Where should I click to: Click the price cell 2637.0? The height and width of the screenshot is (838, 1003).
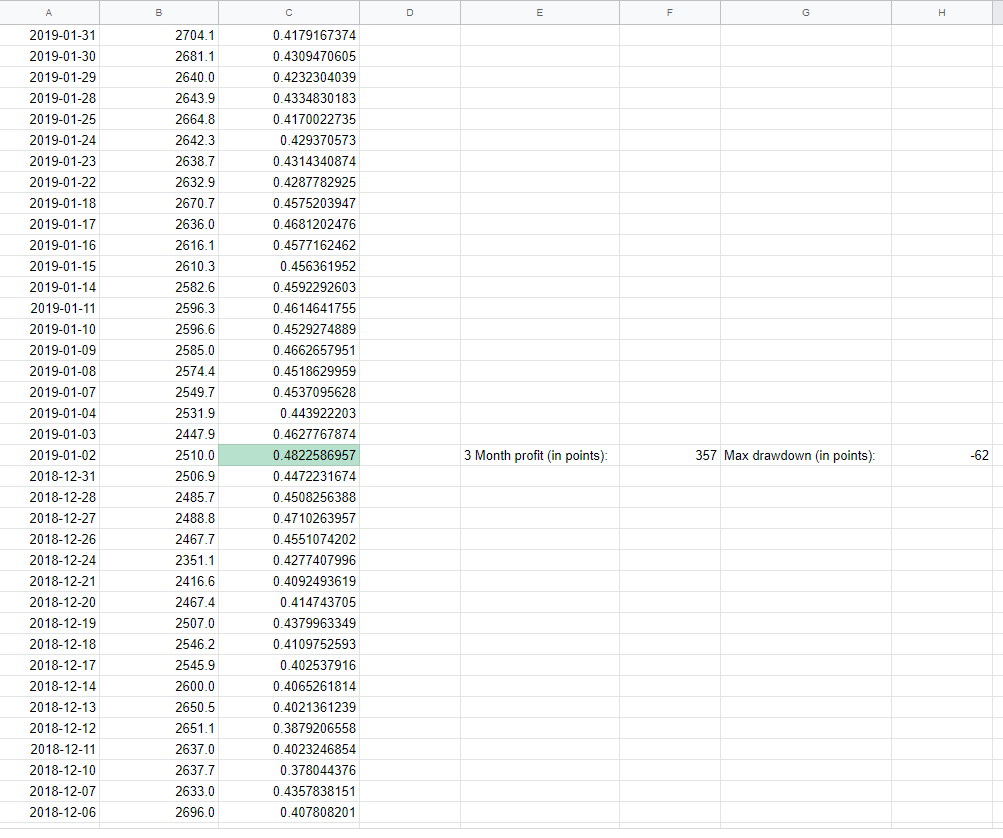point(159,750)
